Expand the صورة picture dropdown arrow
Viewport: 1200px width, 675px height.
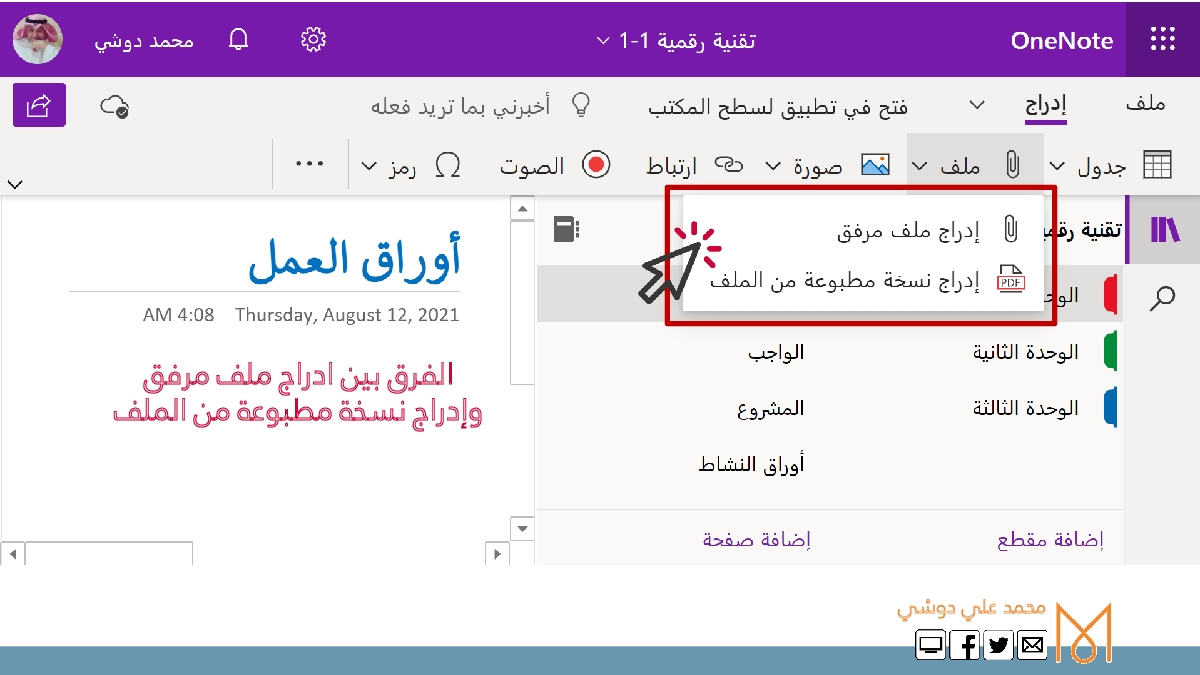[773, 166]
